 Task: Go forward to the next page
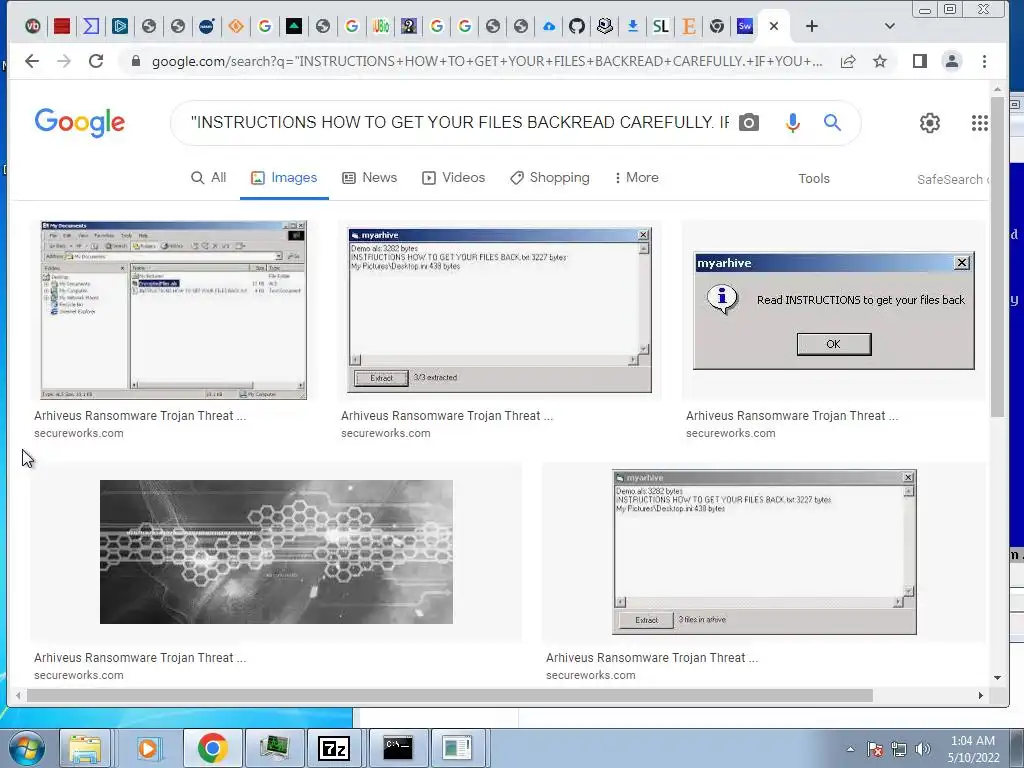pos(64,61)
